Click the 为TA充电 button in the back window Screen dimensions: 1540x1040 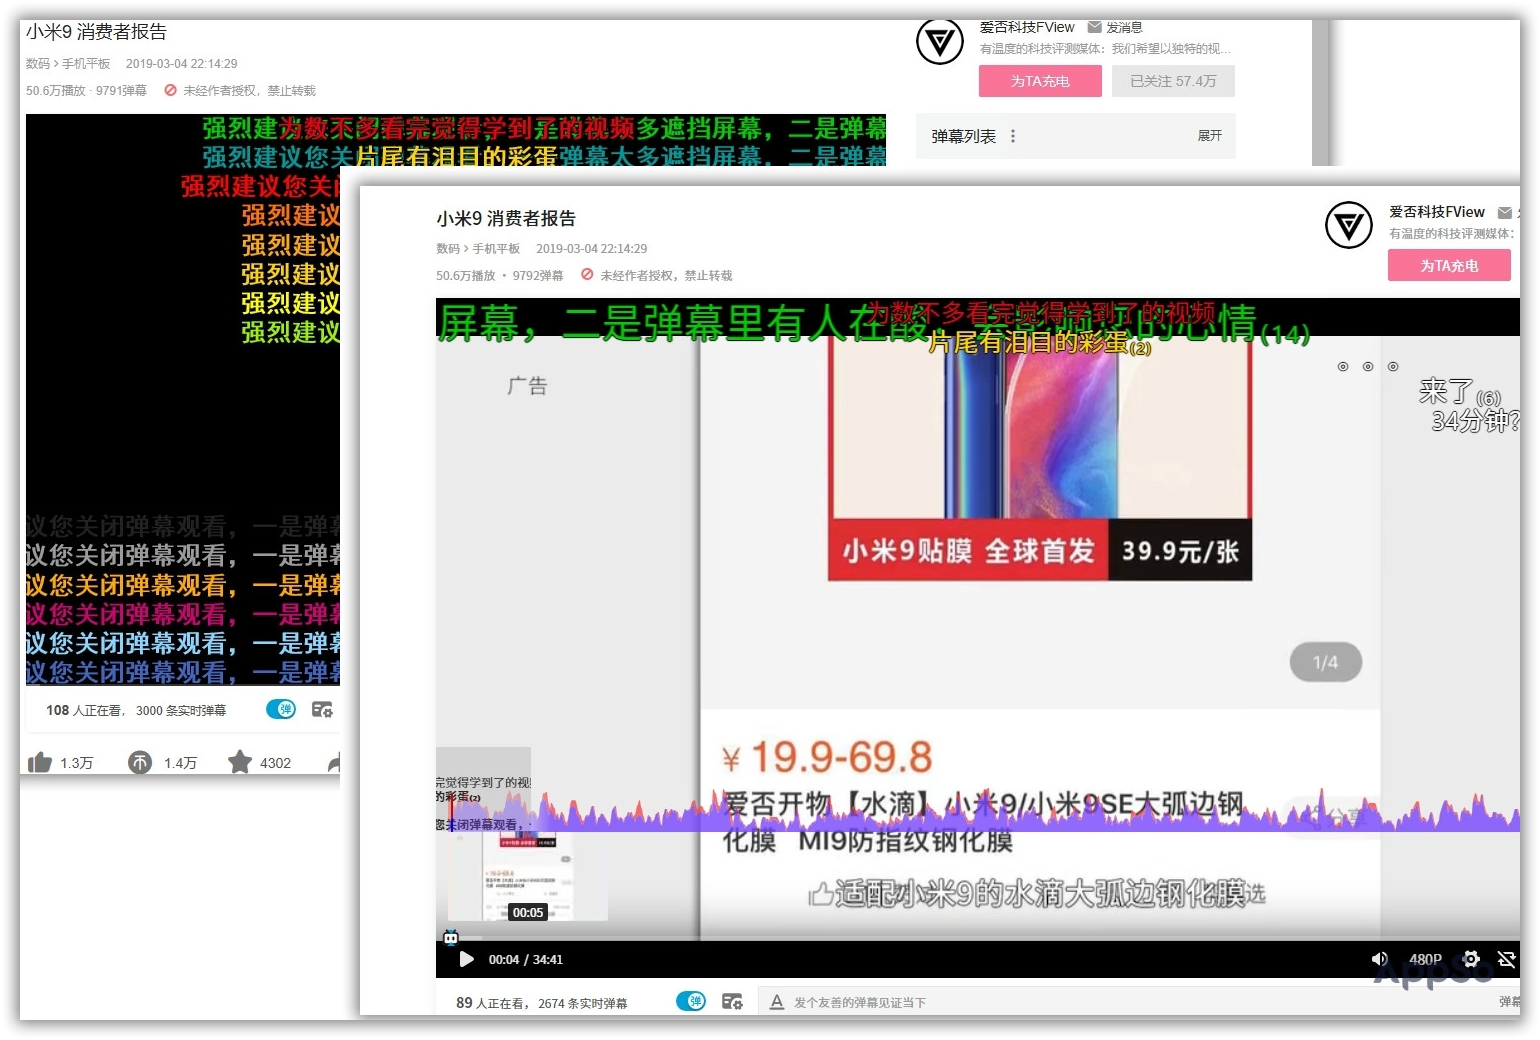click(x=1040, y=81)
